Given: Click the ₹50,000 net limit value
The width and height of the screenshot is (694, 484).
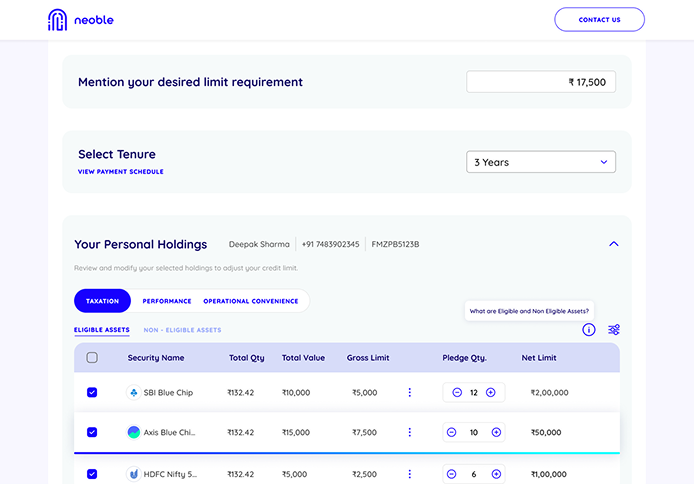Looking at the screenshot, I should point(546,432).
